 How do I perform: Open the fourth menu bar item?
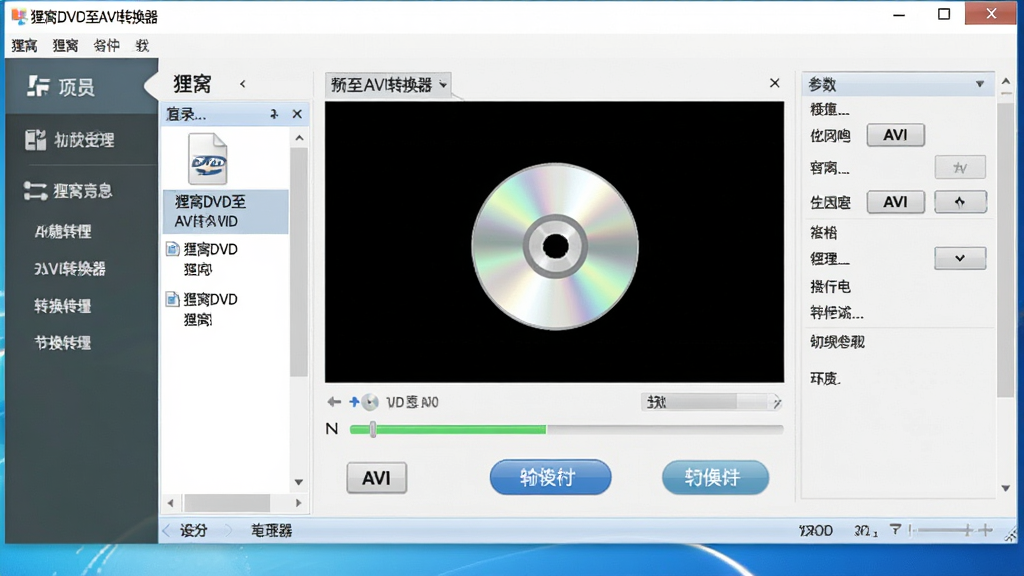click(x=142, y=46)
